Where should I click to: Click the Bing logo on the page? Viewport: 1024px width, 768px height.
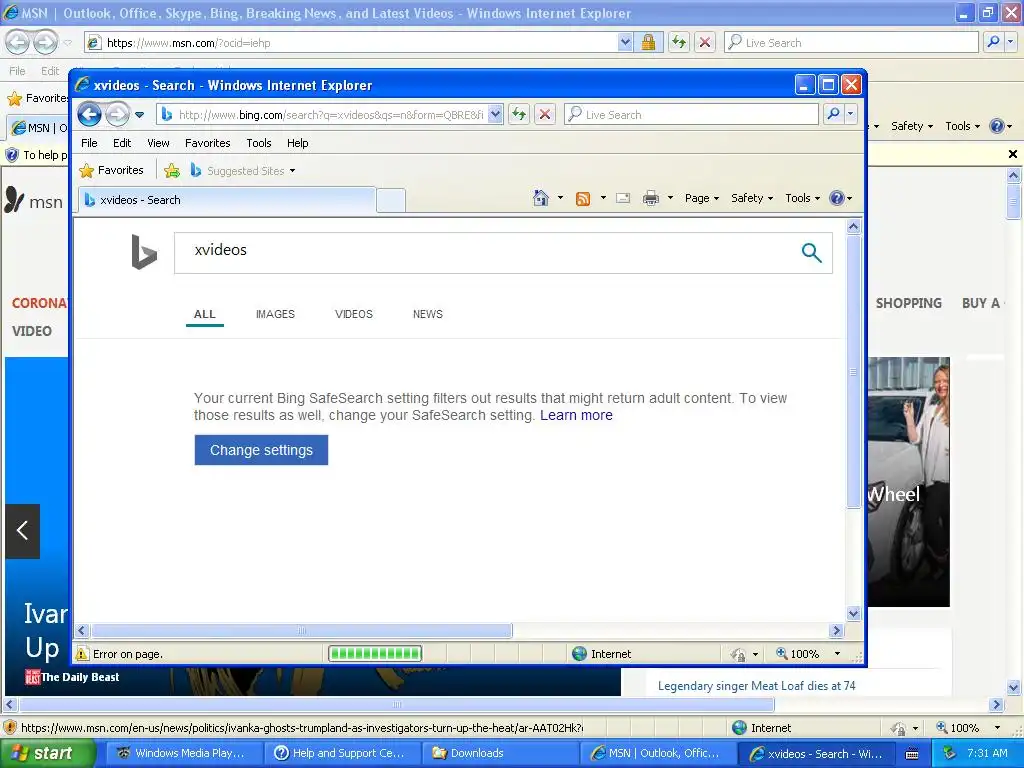[144, 252]
